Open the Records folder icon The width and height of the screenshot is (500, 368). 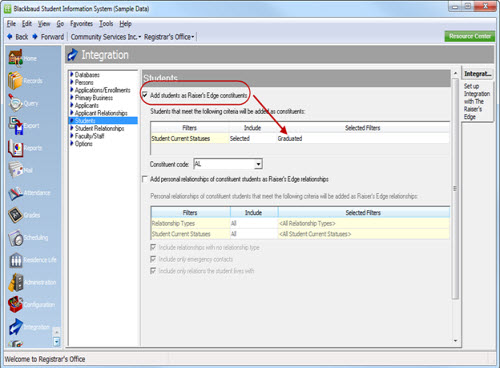[16, 81]
